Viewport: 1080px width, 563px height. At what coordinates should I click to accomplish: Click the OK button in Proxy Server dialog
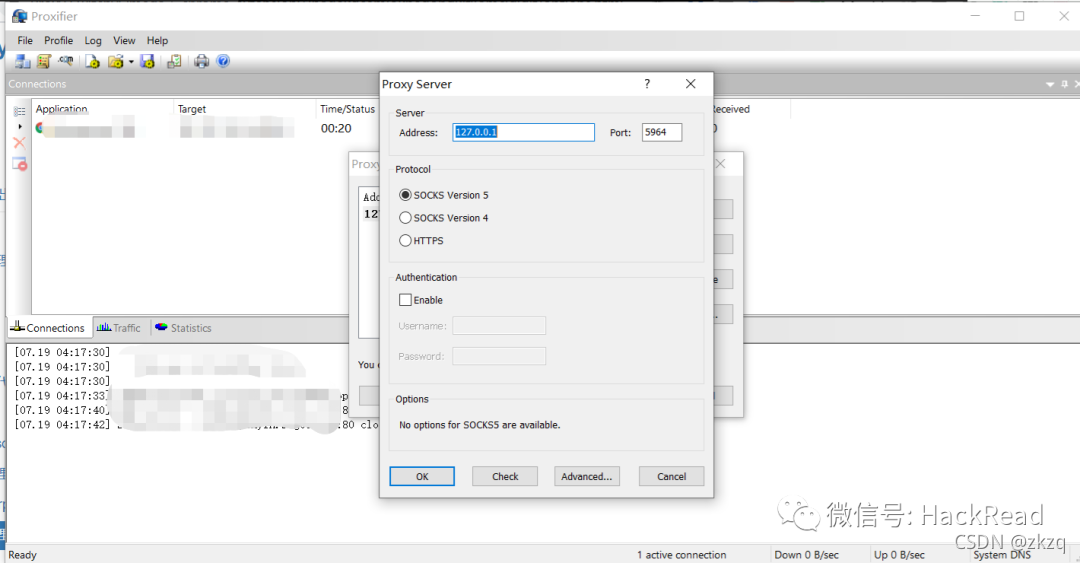(x=422, y=476)
